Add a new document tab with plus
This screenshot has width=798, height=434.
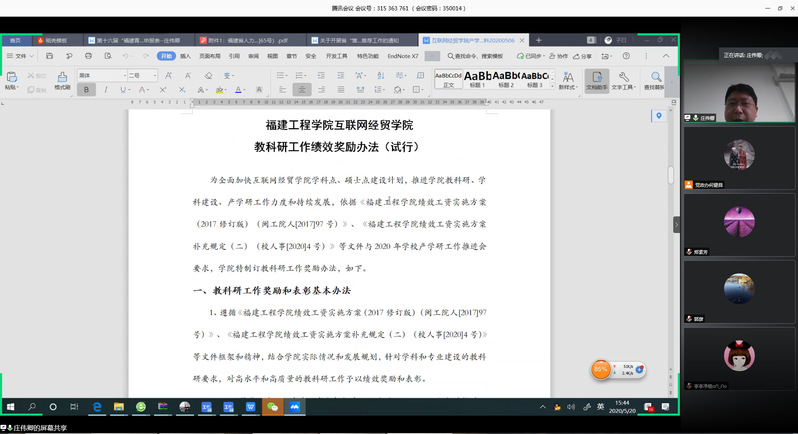click(x=538, y=40)
